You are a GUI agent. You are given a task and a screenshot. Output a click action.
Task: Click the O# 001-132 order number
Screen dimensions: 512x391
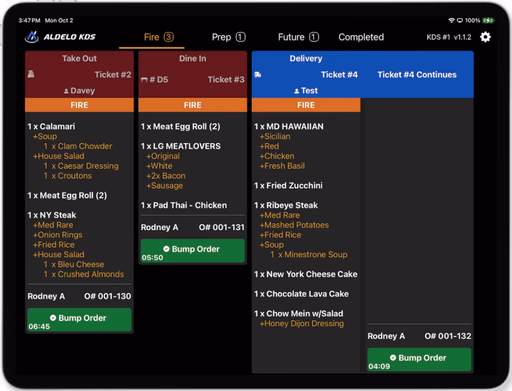(x=448, y=336)
